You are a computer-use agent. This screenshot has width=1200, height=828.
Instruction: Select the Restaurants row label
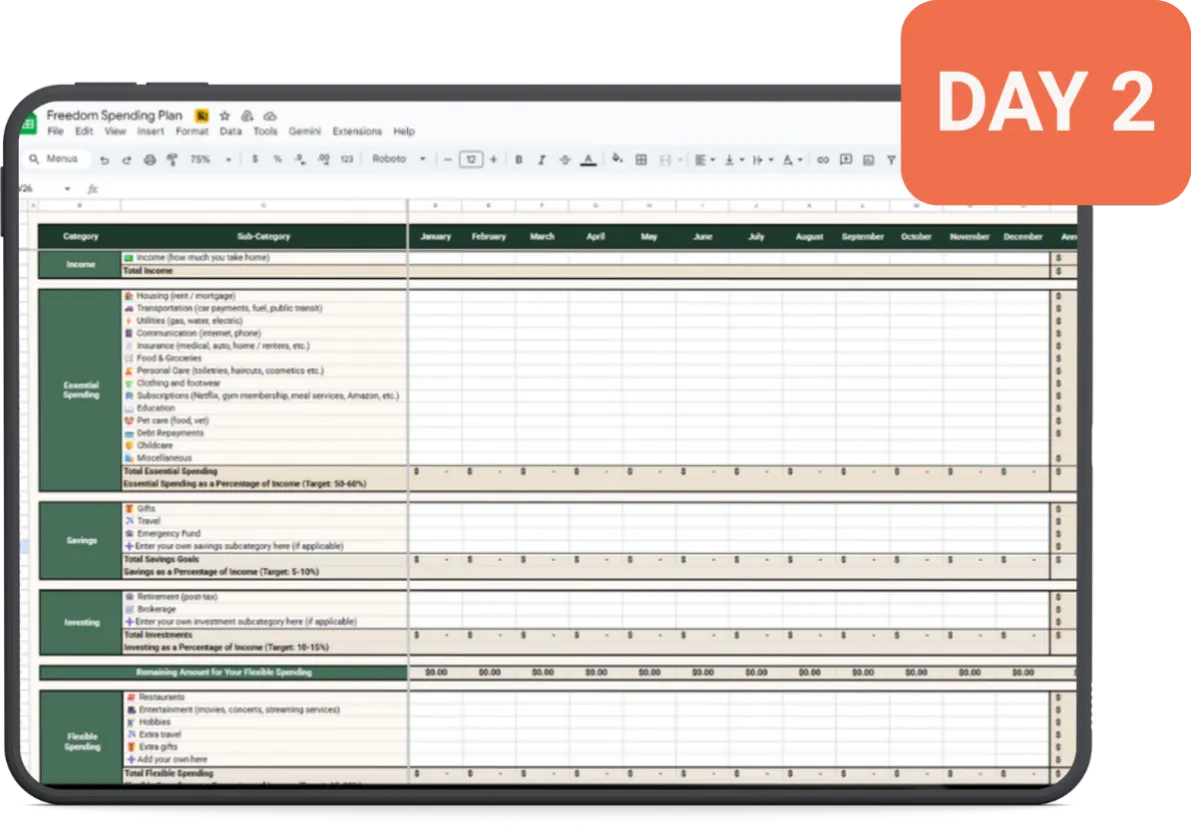(x=161, y=697)
